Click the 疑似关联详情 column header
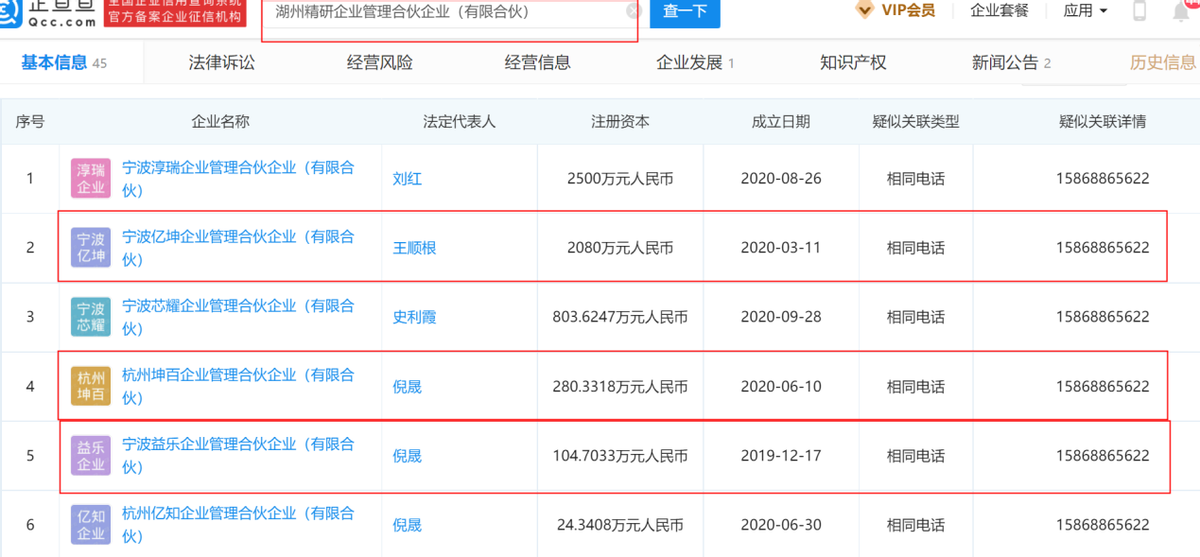This screenshot has height=557, width=1200. pyautogui.click(x=1102, y=122)
